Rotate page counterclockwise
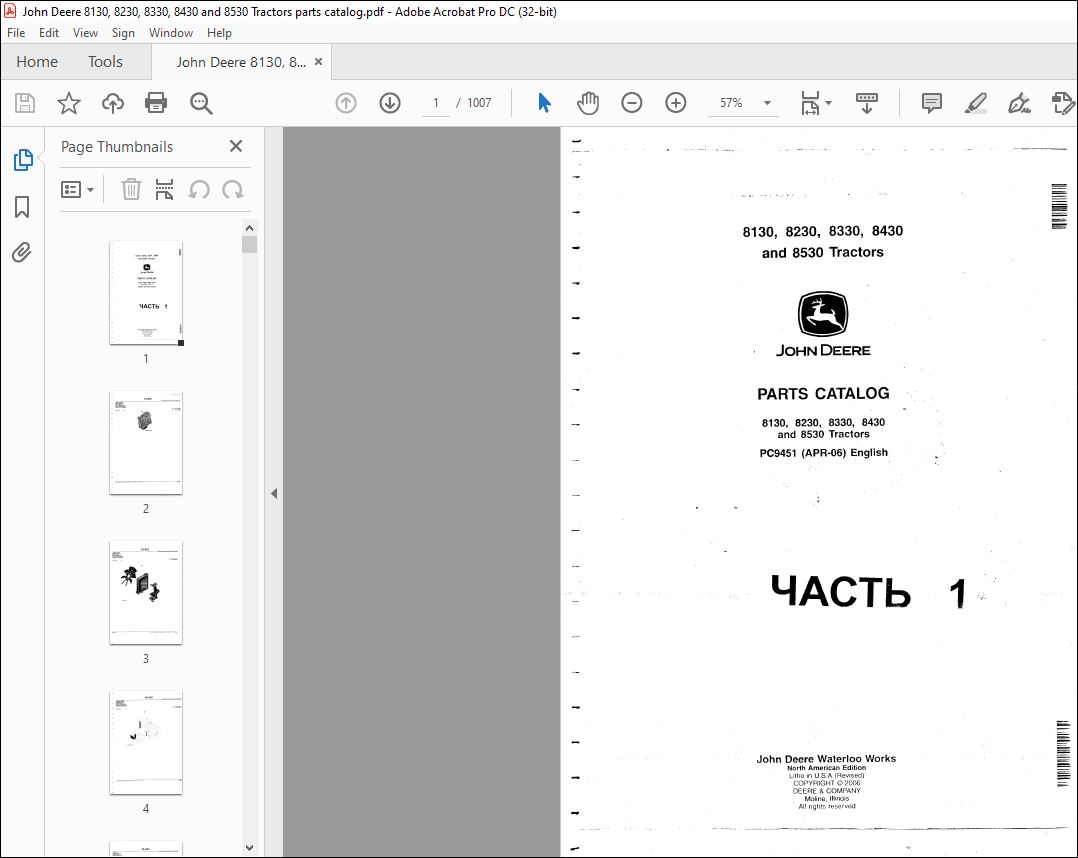The height and width of the screenshot is (858, 1078). point(199,189)
